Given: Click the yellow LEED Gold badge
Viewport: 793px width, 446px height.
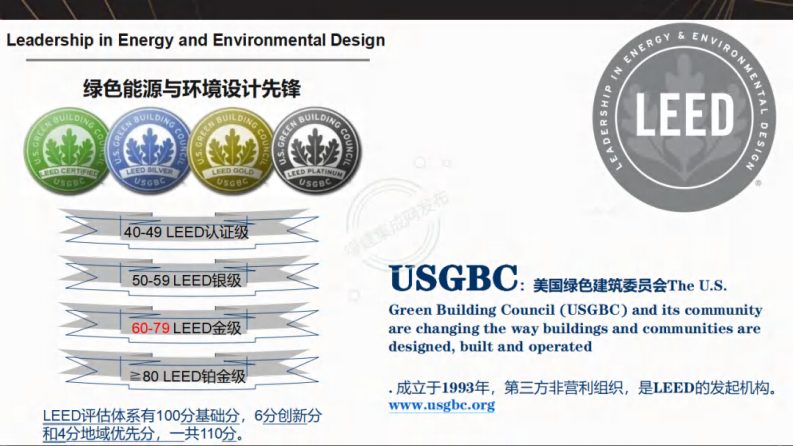Looking at the screenshot, I should coord(232,151).
